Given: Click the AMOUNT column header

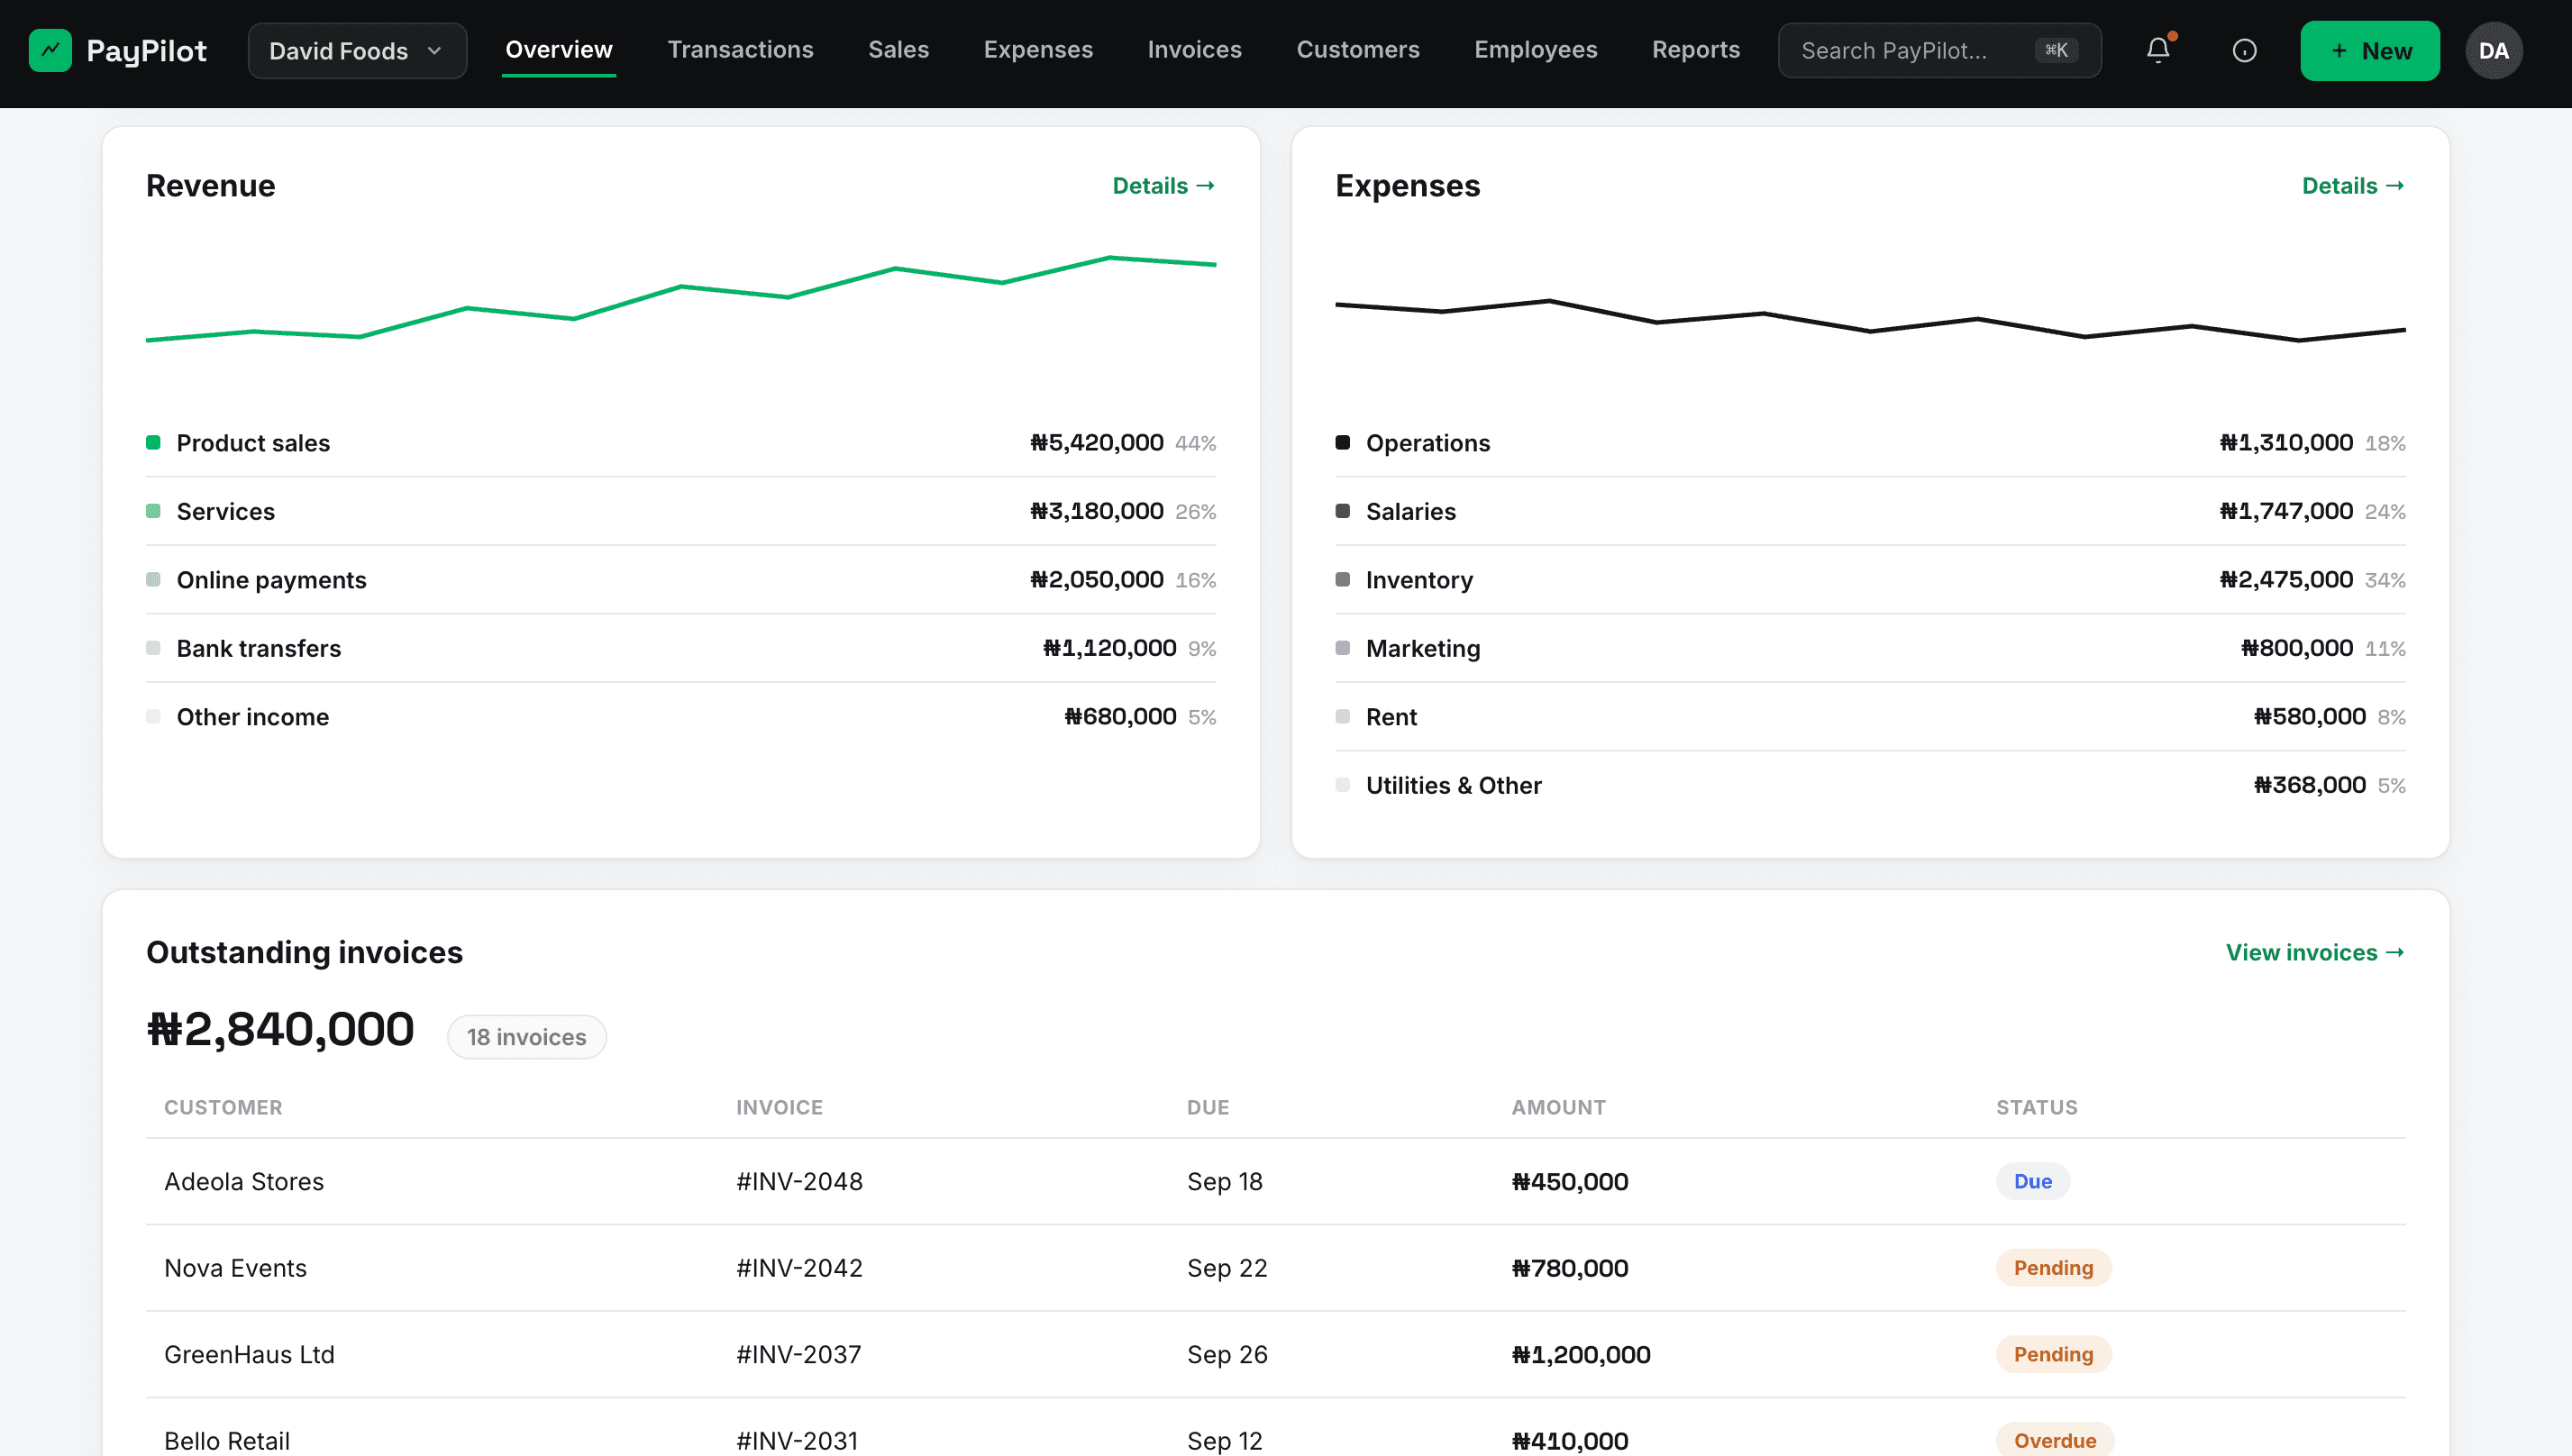Looking at the screenshot, I should (1558, 1108).
